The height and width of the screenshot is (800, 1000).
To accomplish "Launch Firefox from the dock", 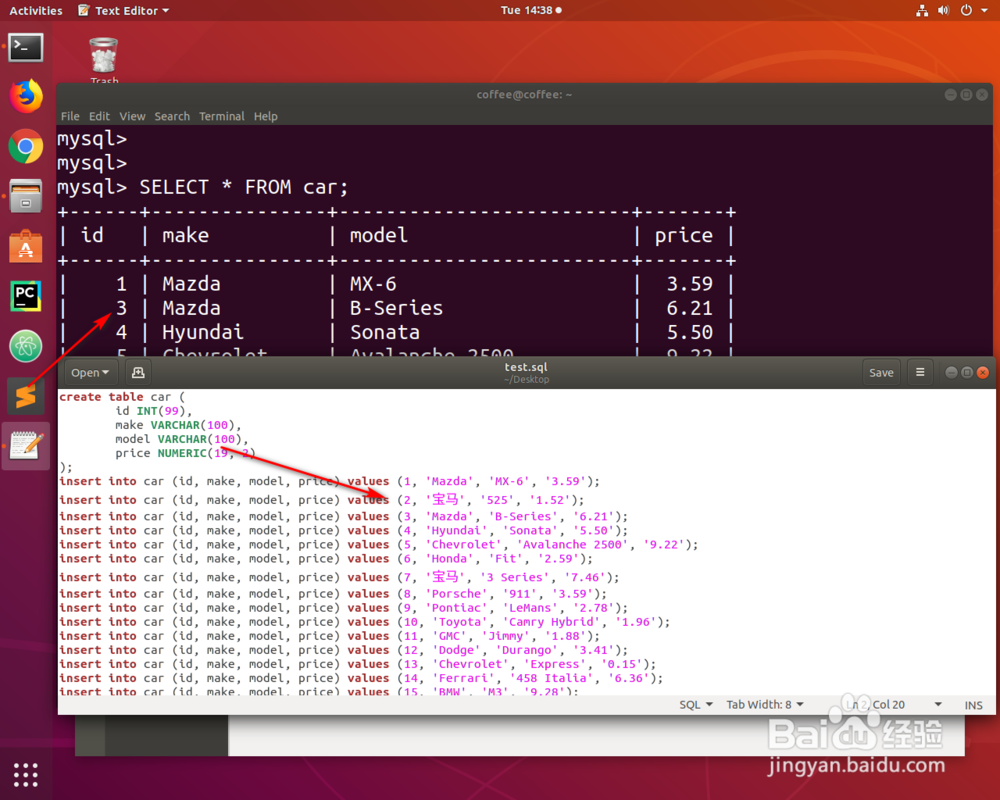I will pyautogui.click(x=26, y=97).
